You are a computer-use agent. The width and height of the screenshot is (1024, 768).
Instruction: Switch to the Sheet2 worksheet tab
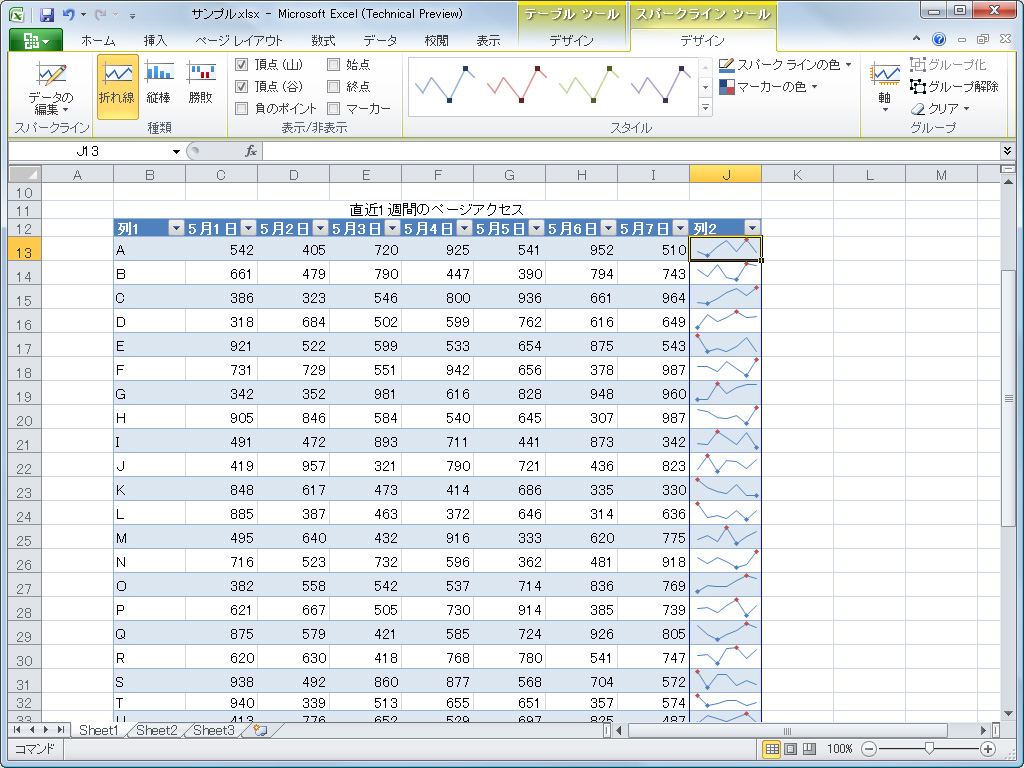156,731
